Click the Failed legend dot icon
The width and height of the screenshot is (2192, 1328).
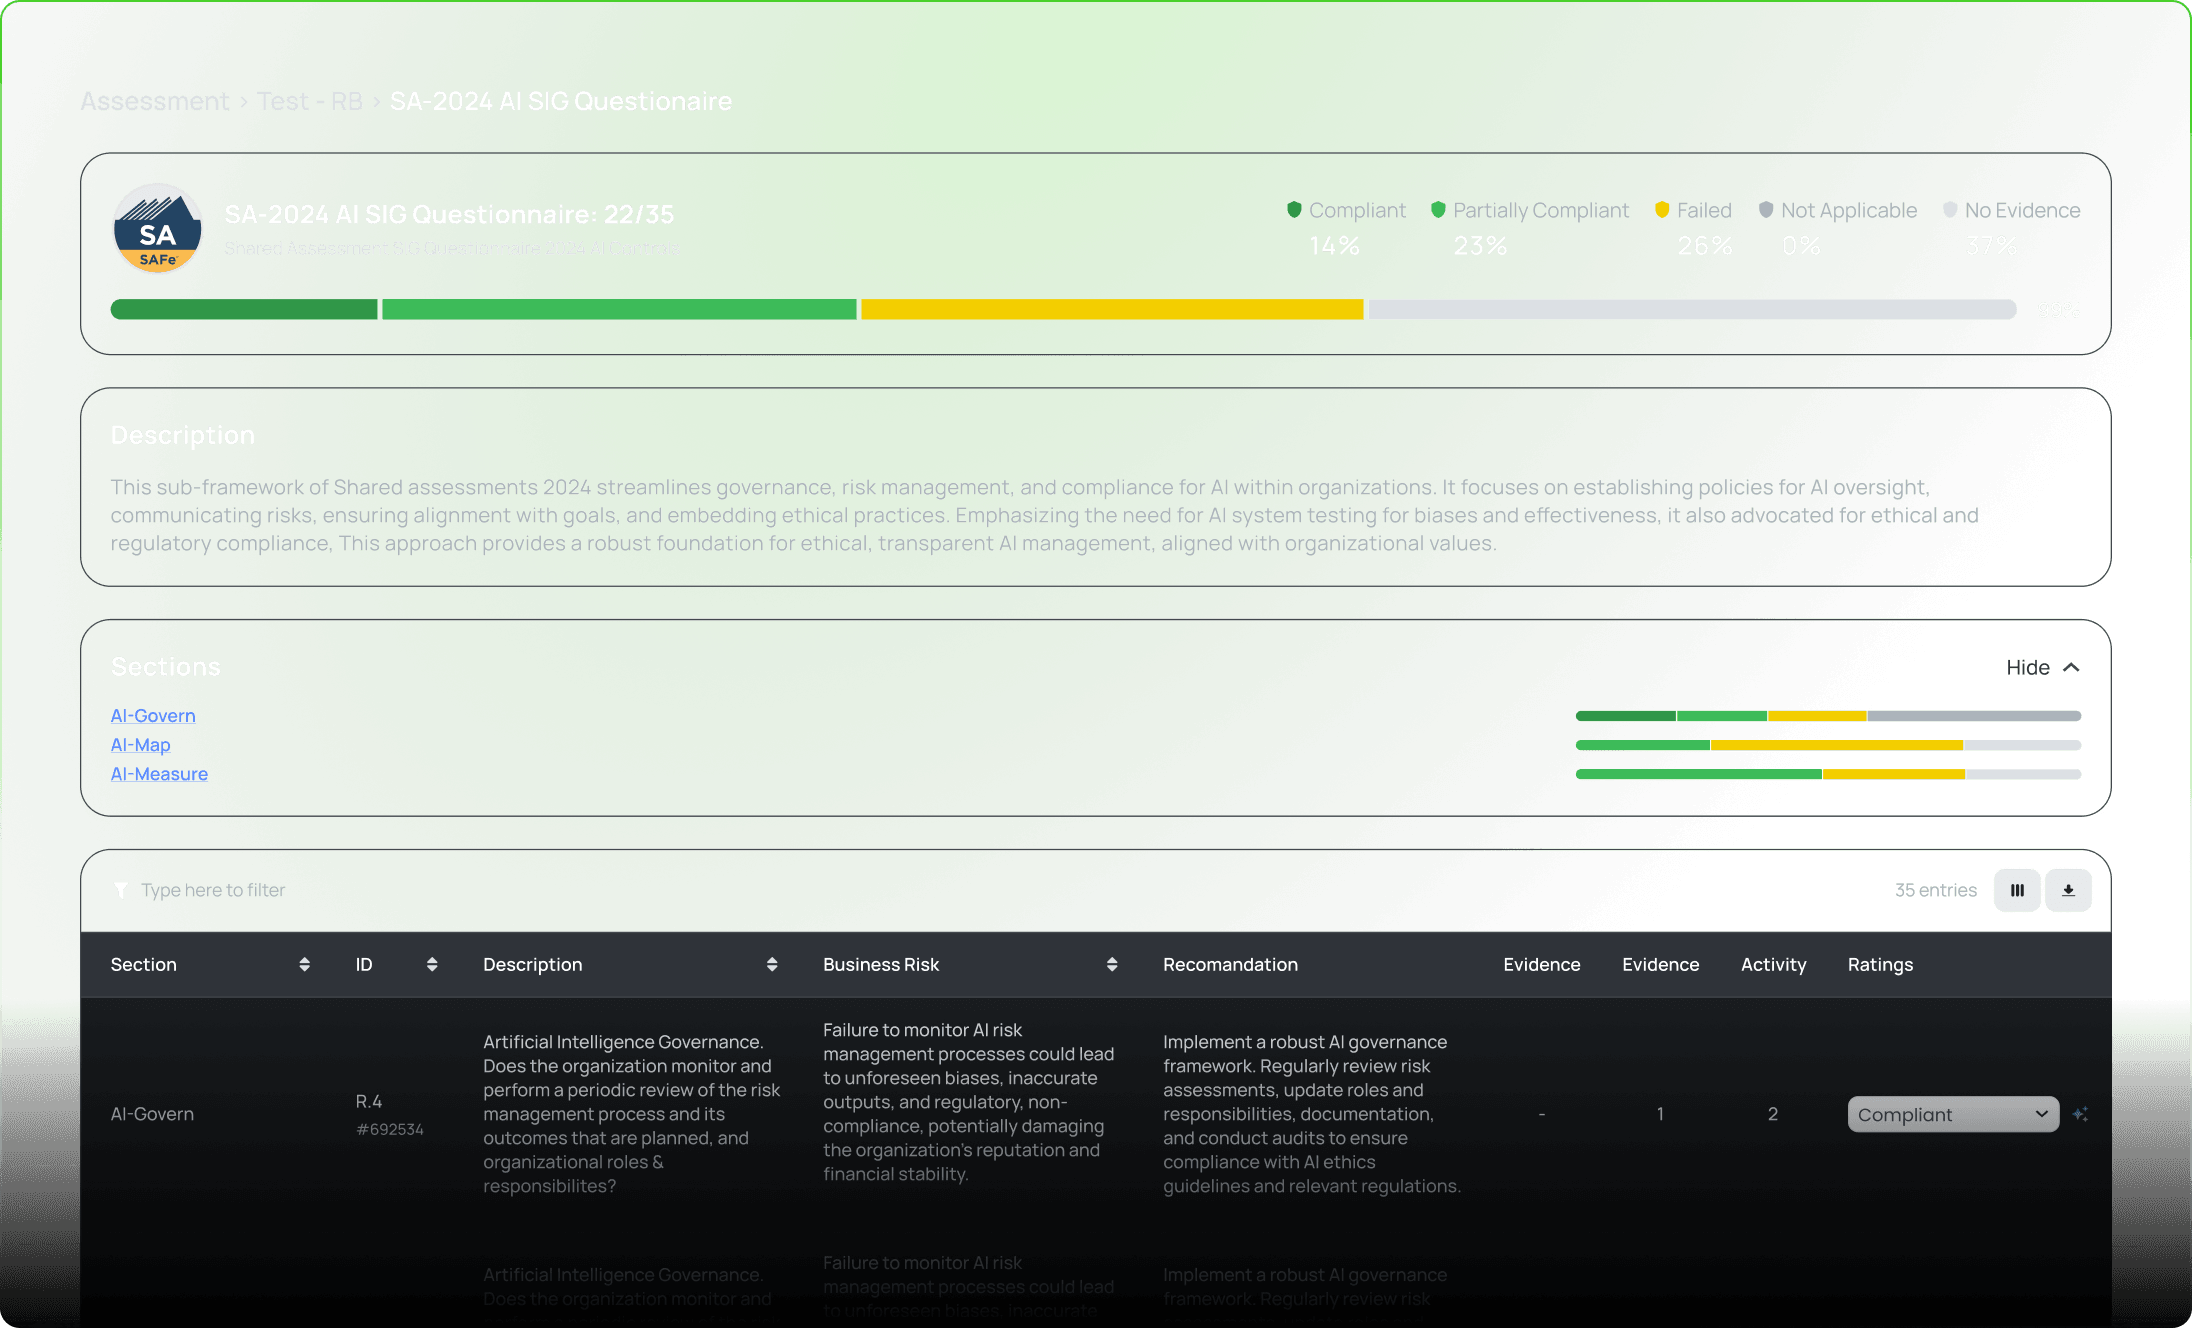(1662, 210)
